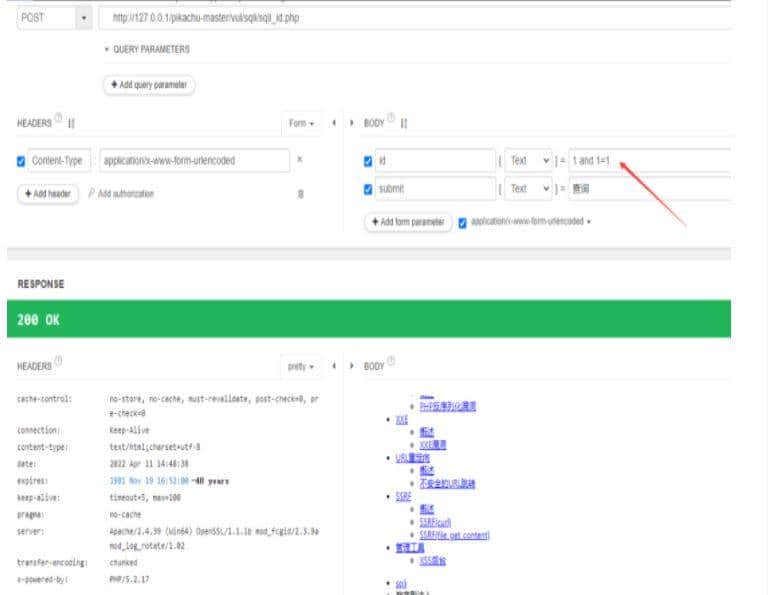Image resolution: width=768 pixels, height=595 pixels.
Task: Click the timeout=5, max=100 keep-alive value
Action: click(145, 498)
